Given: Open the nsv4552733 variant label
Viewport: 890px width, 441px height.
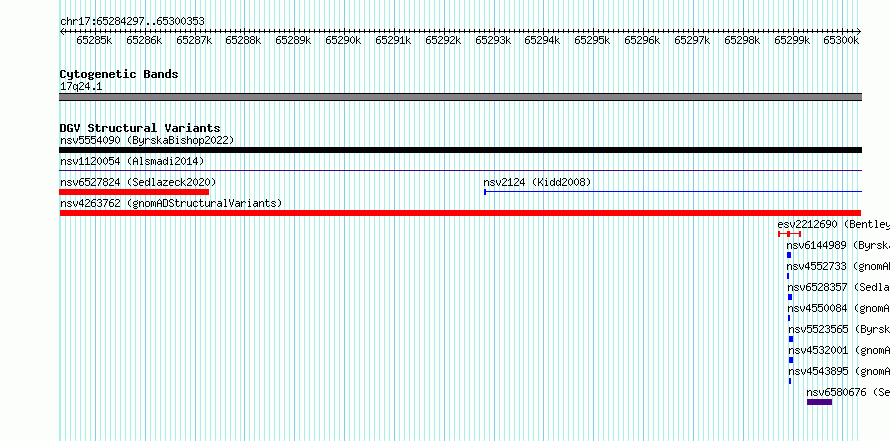Looking at the screenshot, I should 838,266.
